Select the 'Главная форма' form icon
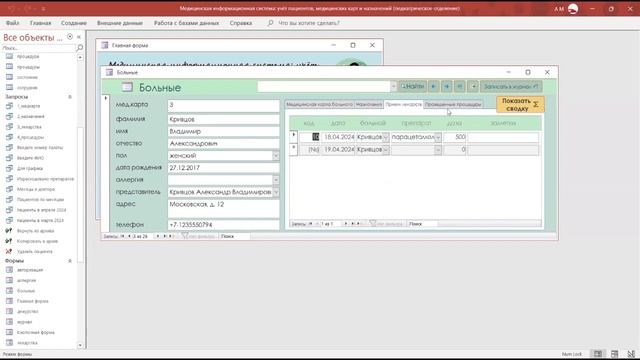 pos(9,301)
